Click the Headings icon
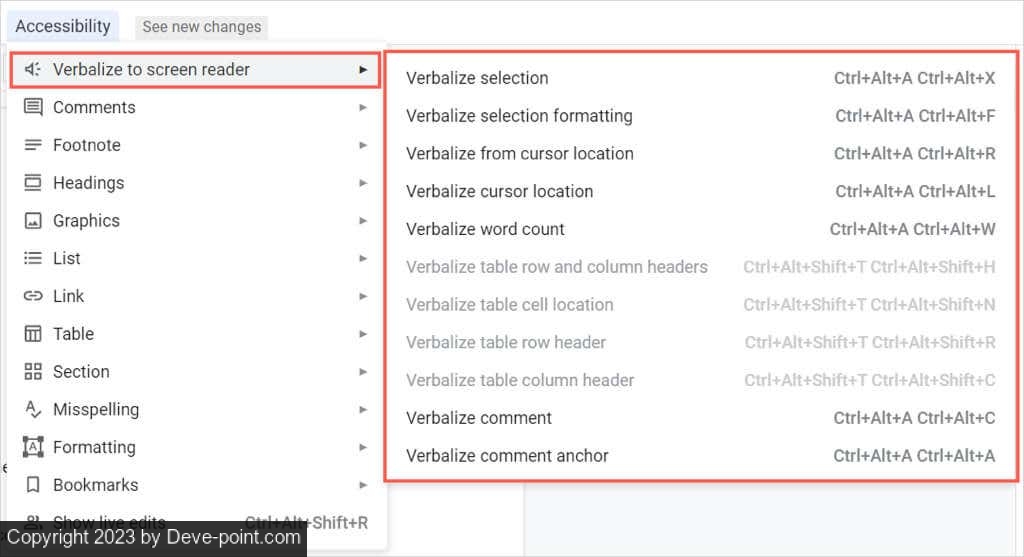 (x=33, y=183)
